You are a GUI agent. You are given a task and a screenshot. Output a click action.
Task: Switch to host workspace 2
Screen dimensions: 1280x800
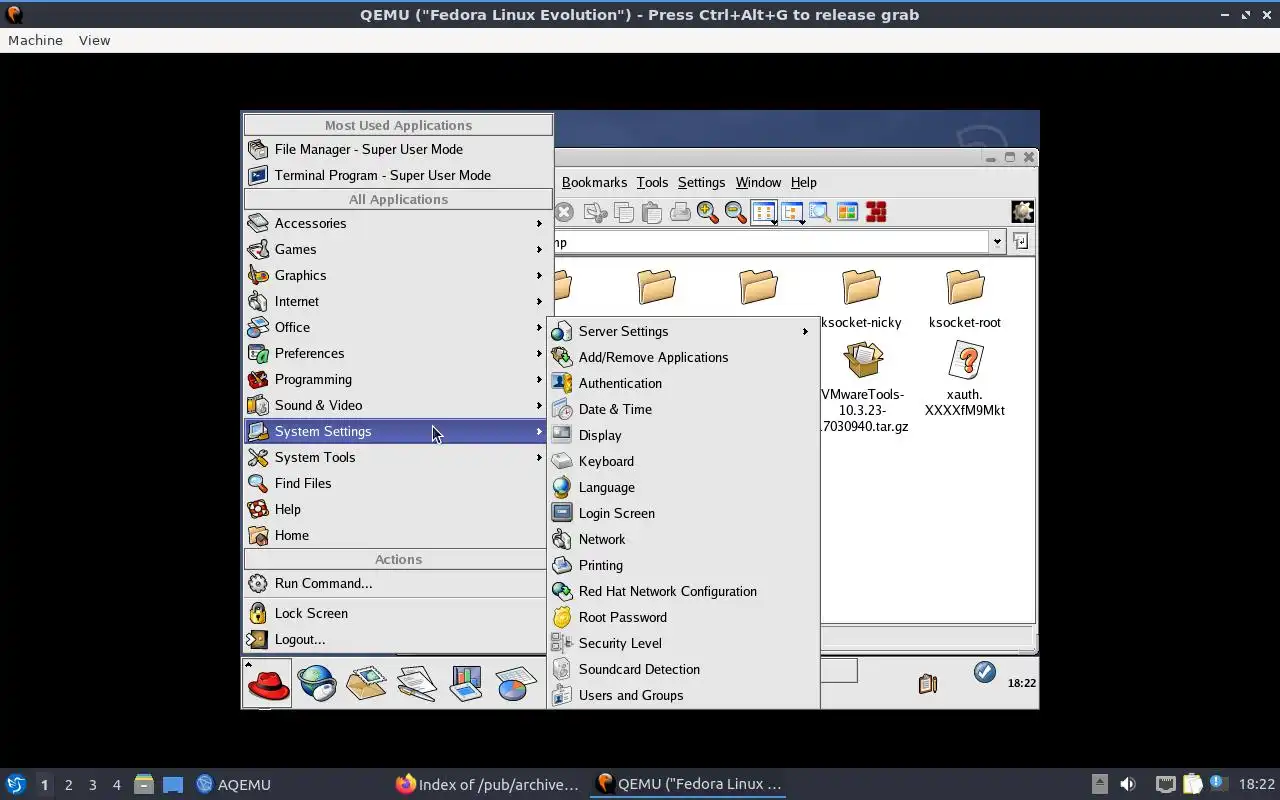(68, 785)
